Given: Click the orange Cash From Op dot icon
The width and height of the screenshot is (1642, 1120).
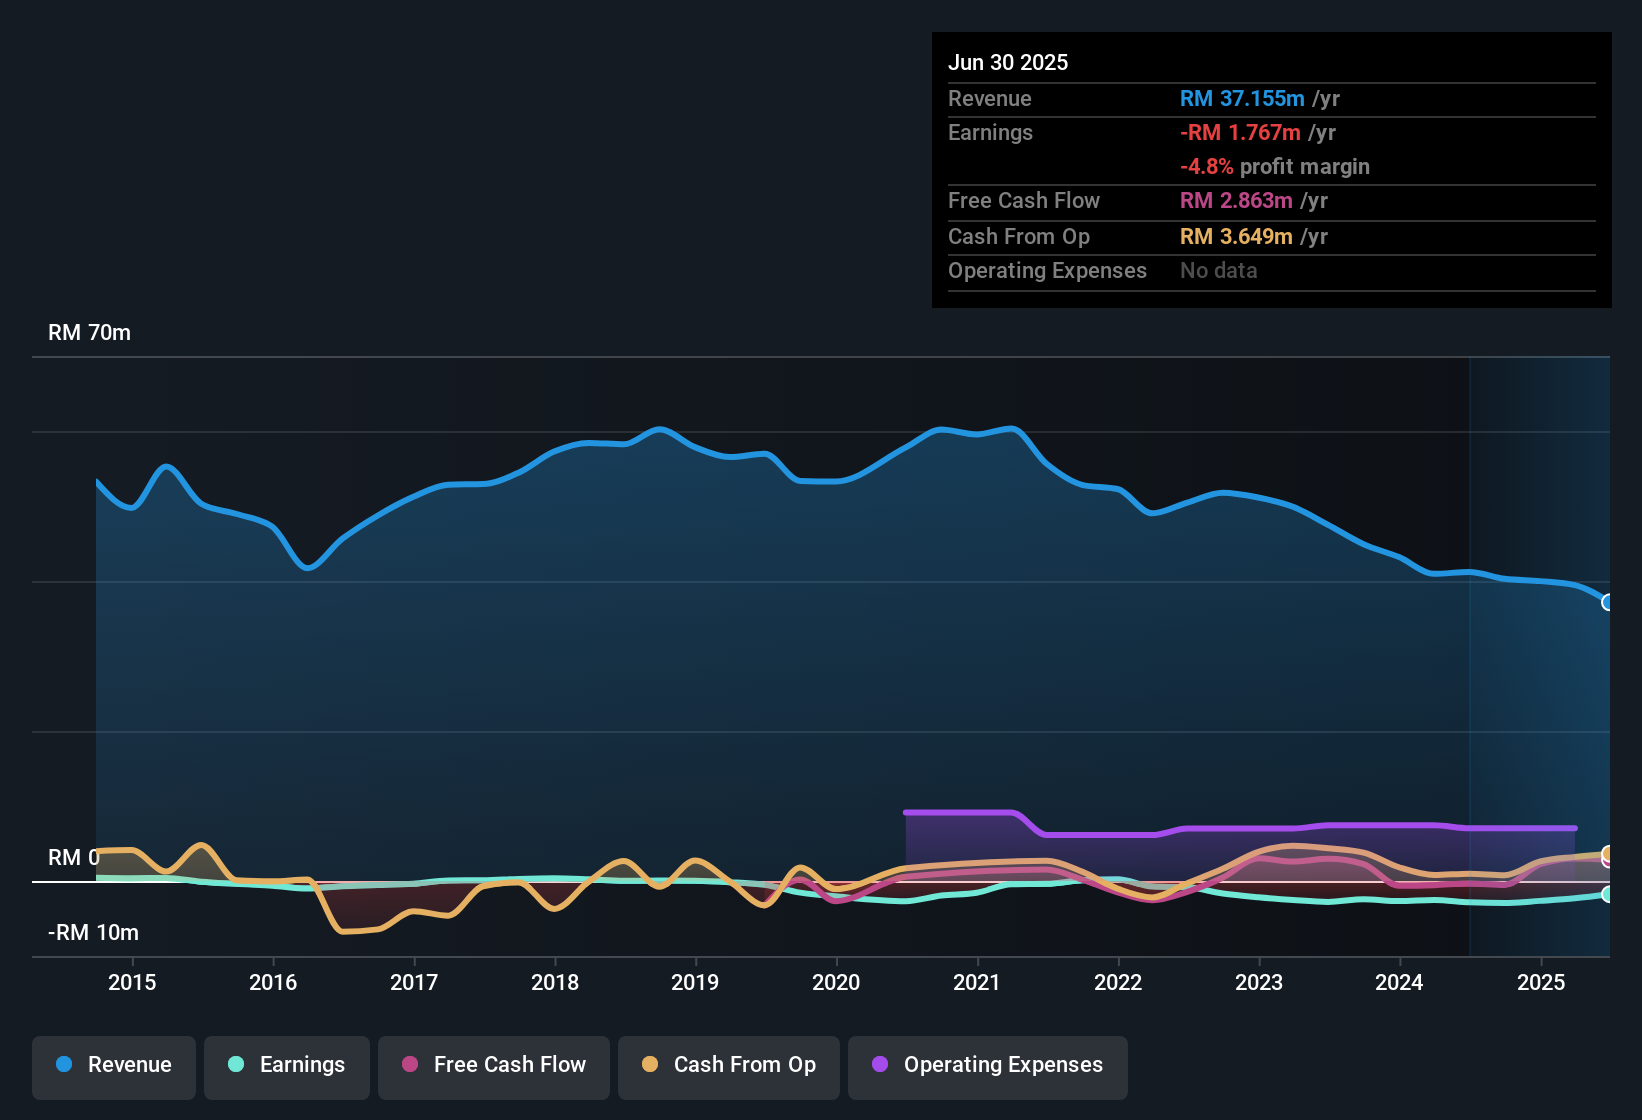Looking at the screenshot, I should 649,1065.
